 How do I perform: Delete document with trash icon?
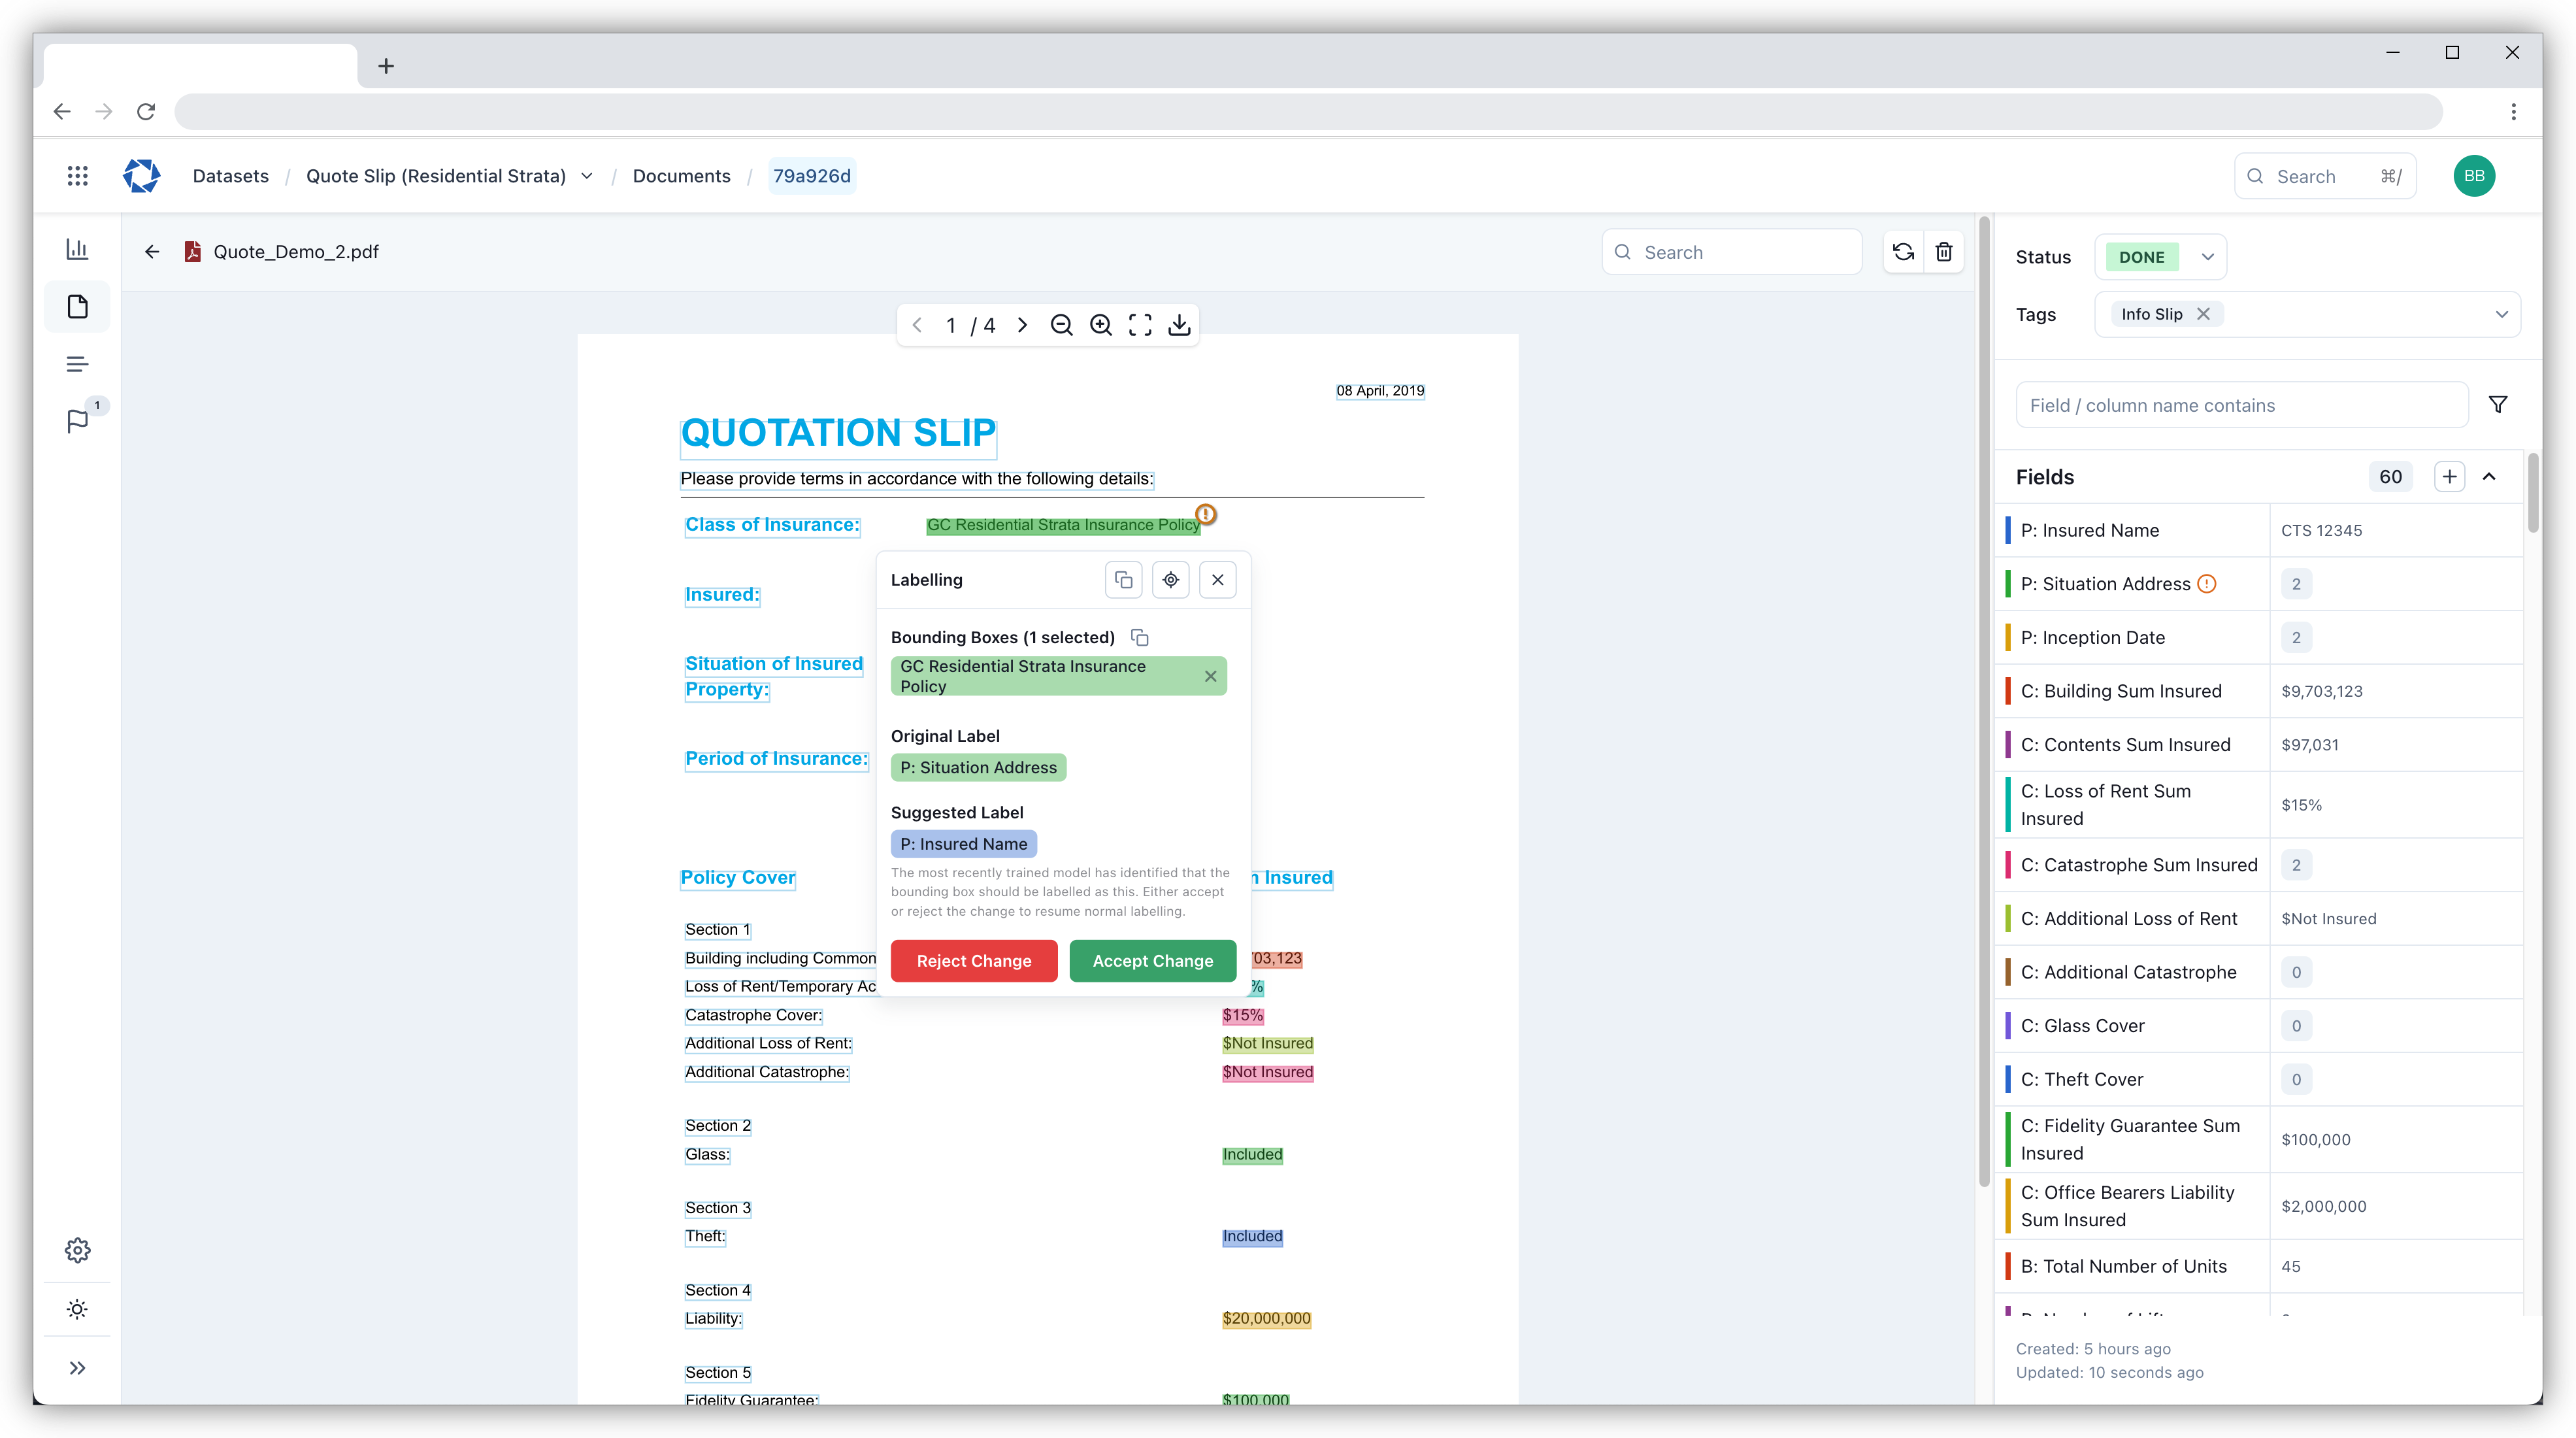pos(1943,252)
